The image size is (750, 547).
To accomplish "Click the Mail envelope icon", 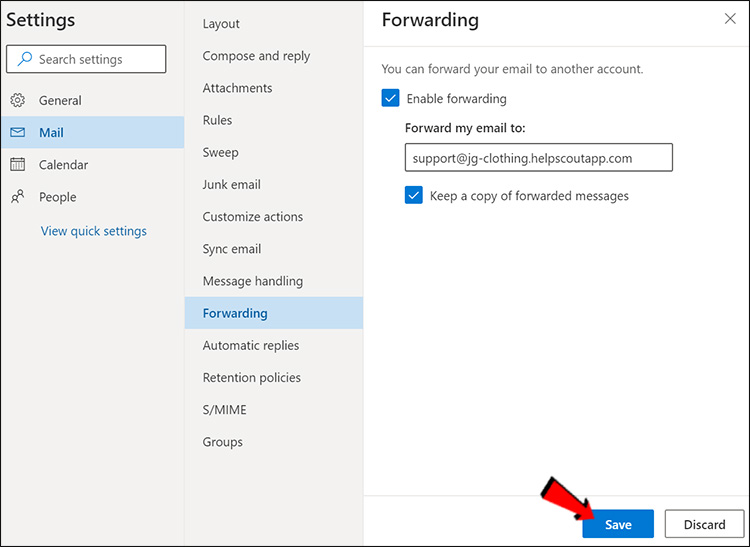I will [x=18, y=133].
